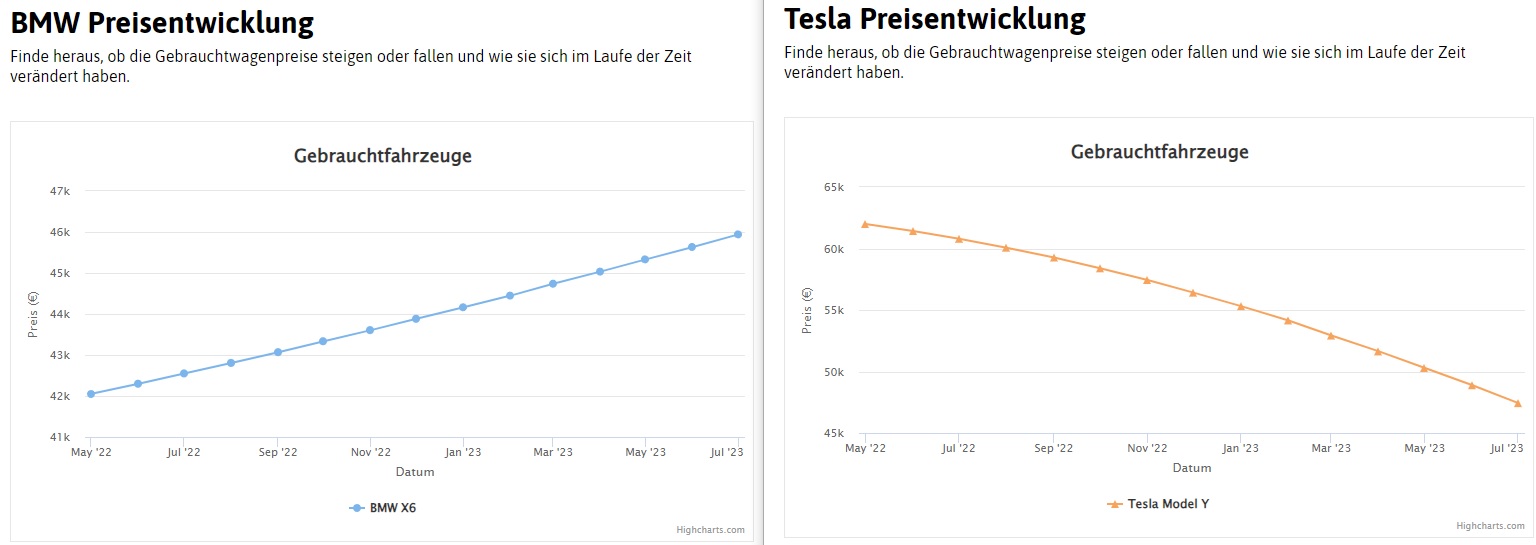Click Tesla Model Y marker at Jan '23
Screen dimensions: 1536x545
[x=1241, y=306]
